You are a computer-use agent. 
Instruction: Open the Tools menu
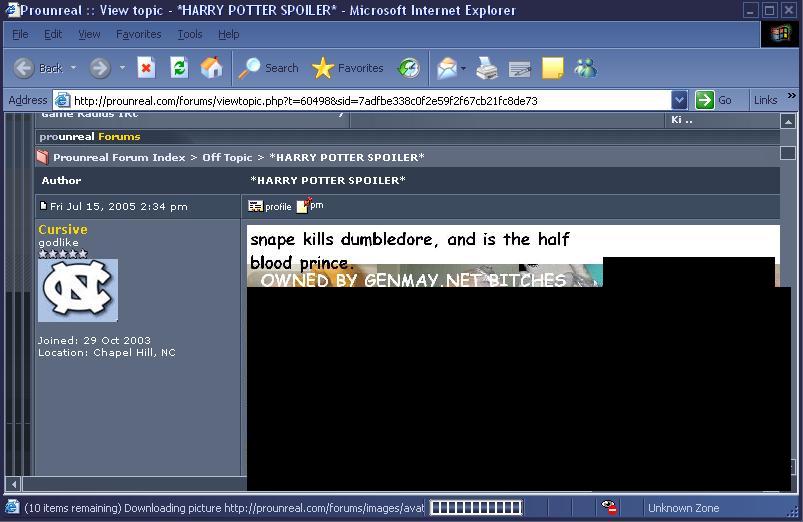[x=190, y=34]
